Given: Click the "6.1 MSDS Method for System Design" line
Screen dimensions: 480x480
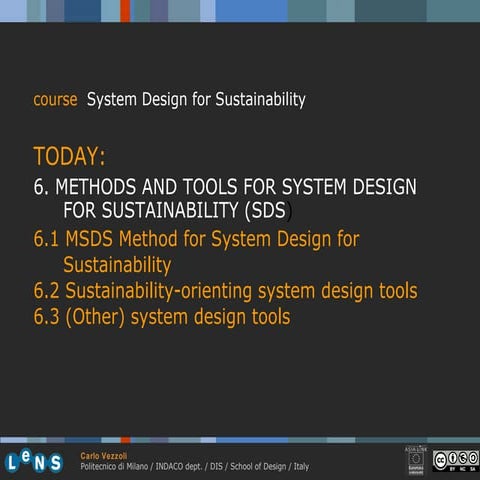Looking at the screenshot, I should click(196, 239).
